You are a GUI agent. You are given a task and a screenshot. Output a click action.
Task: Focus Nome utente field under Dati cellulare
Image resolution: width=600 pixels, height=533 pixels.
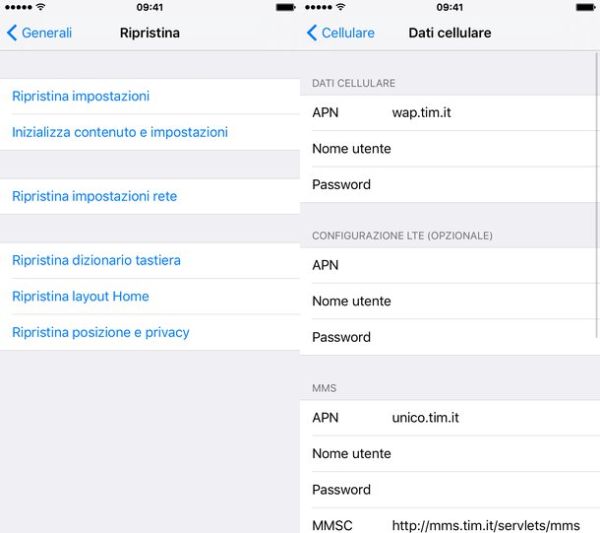[450, 149]
